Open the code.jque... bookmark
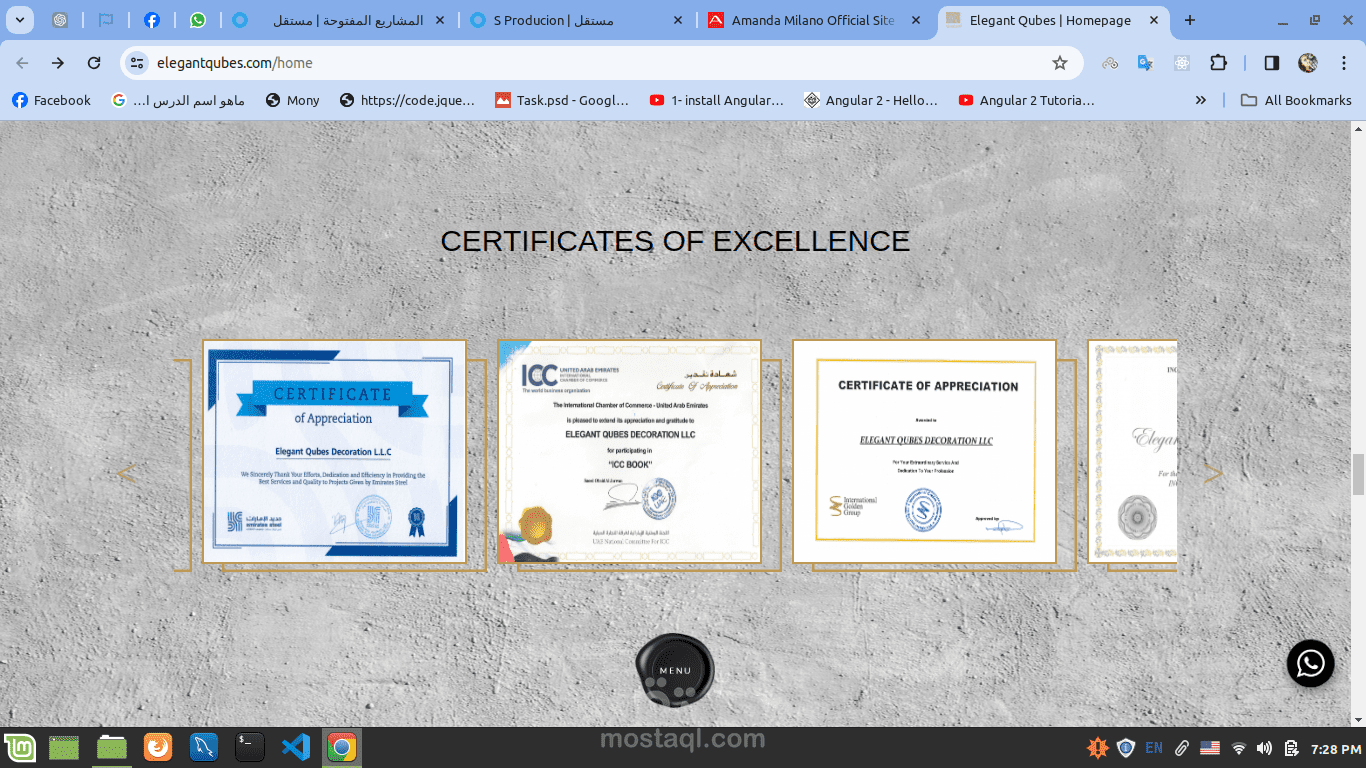 pos(407,100)
